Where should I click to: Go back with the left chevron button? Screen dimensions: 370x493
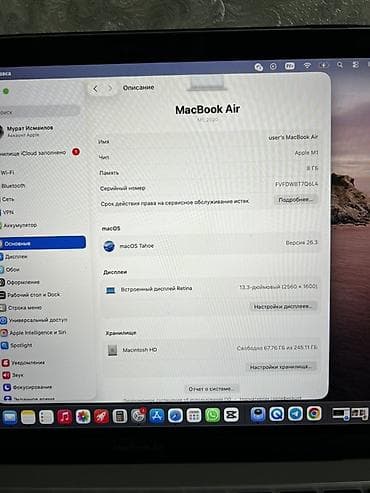96,89
